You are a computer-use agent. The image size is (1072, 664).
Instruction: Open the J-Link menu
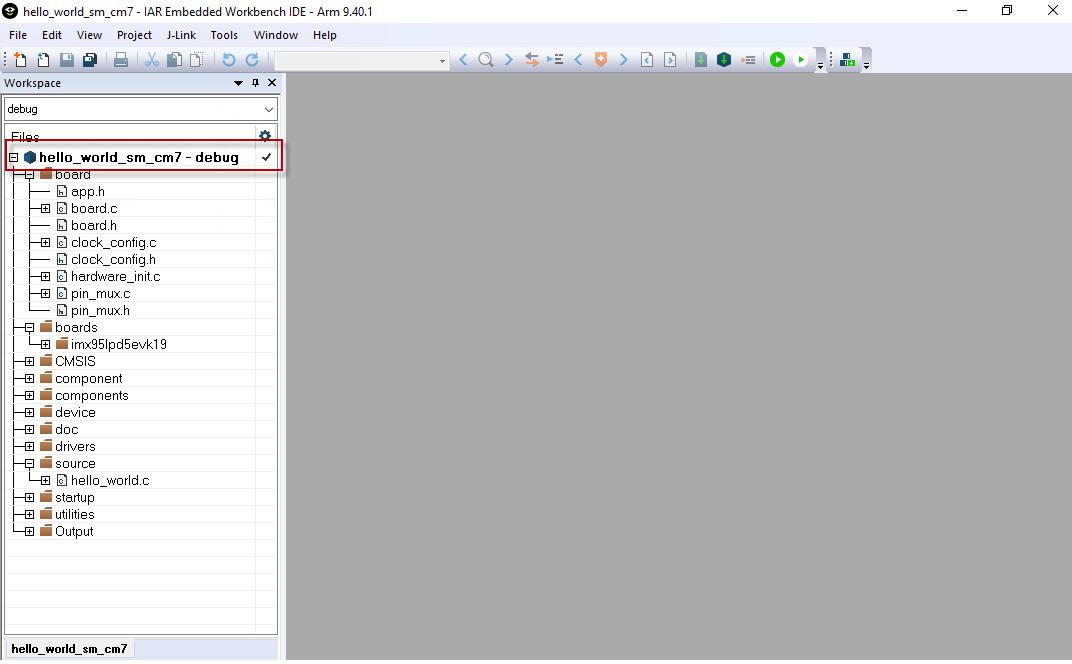181,35
